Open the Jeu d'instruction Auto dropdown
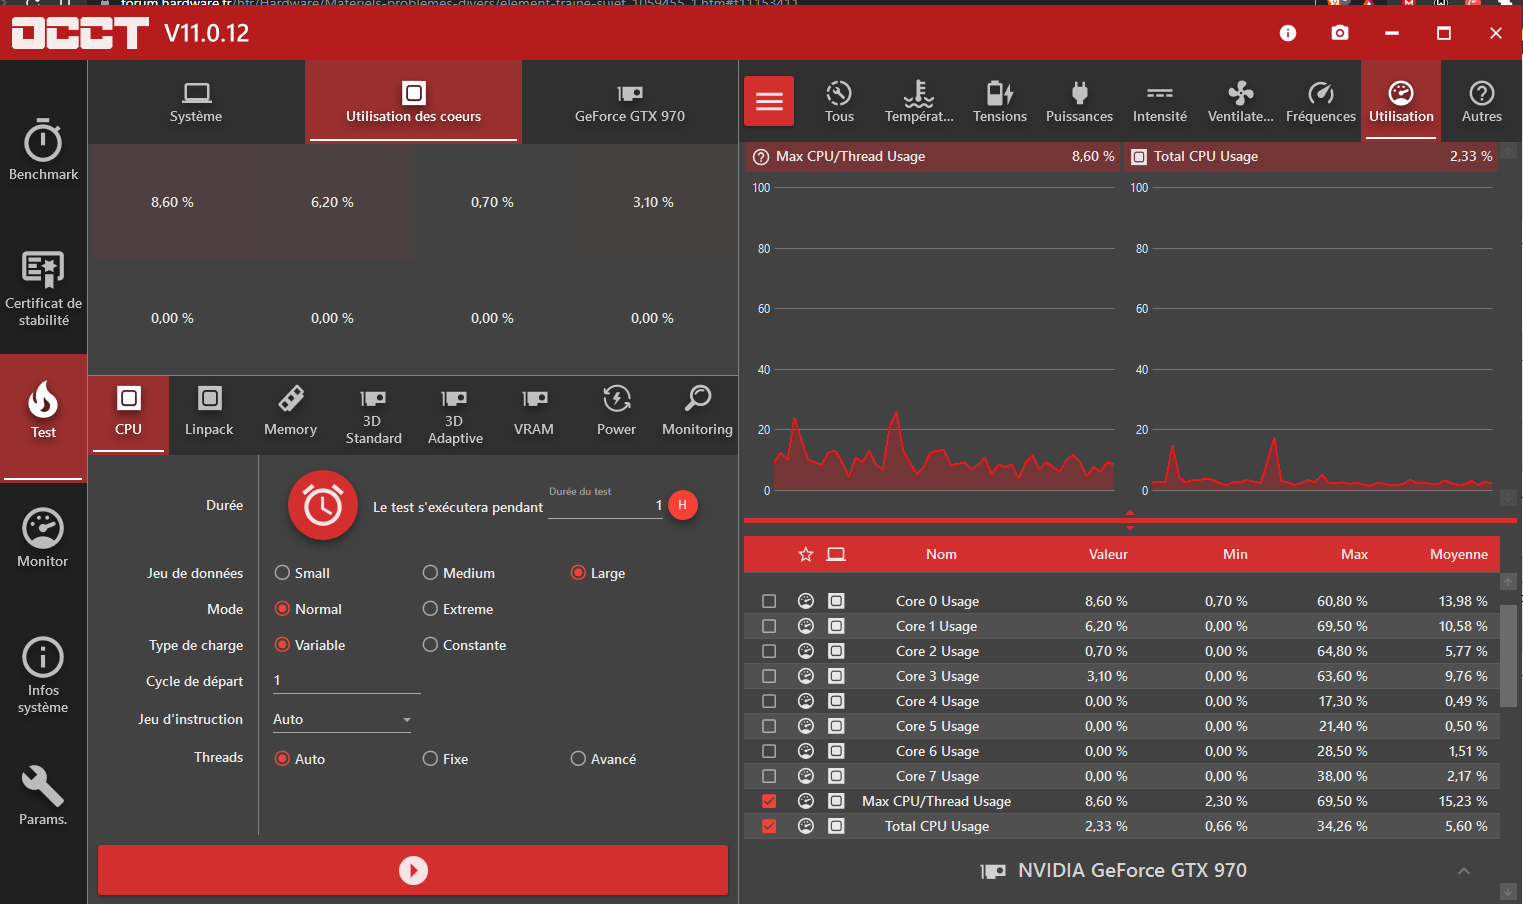Screen dimensions: 1523x904 click(342, 719)
